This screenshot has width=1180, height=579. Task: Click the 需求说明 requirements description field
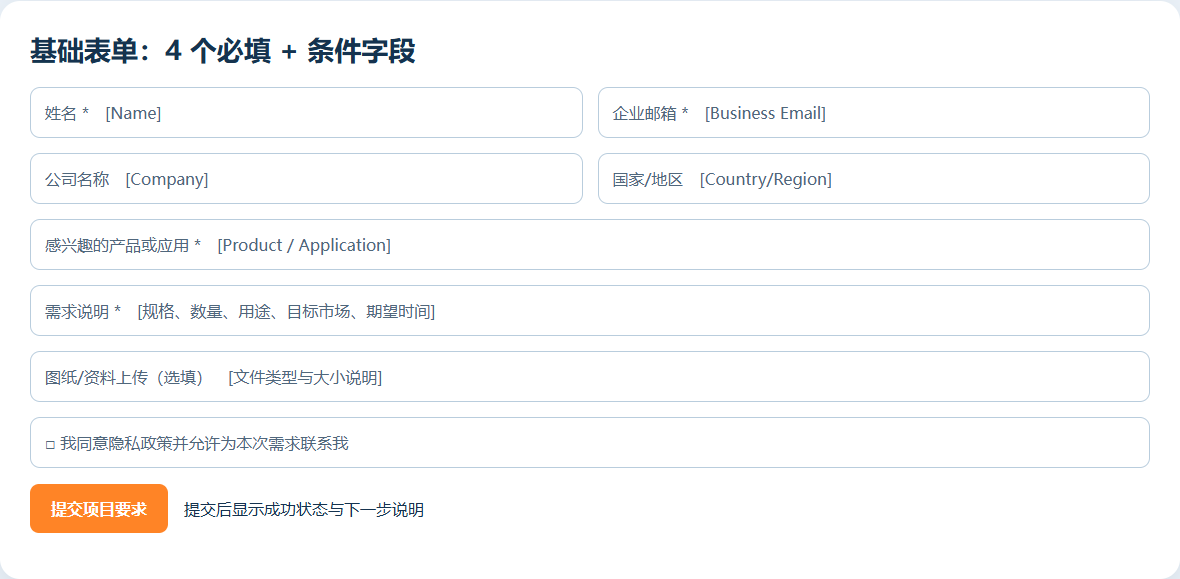tap(590, 311)
